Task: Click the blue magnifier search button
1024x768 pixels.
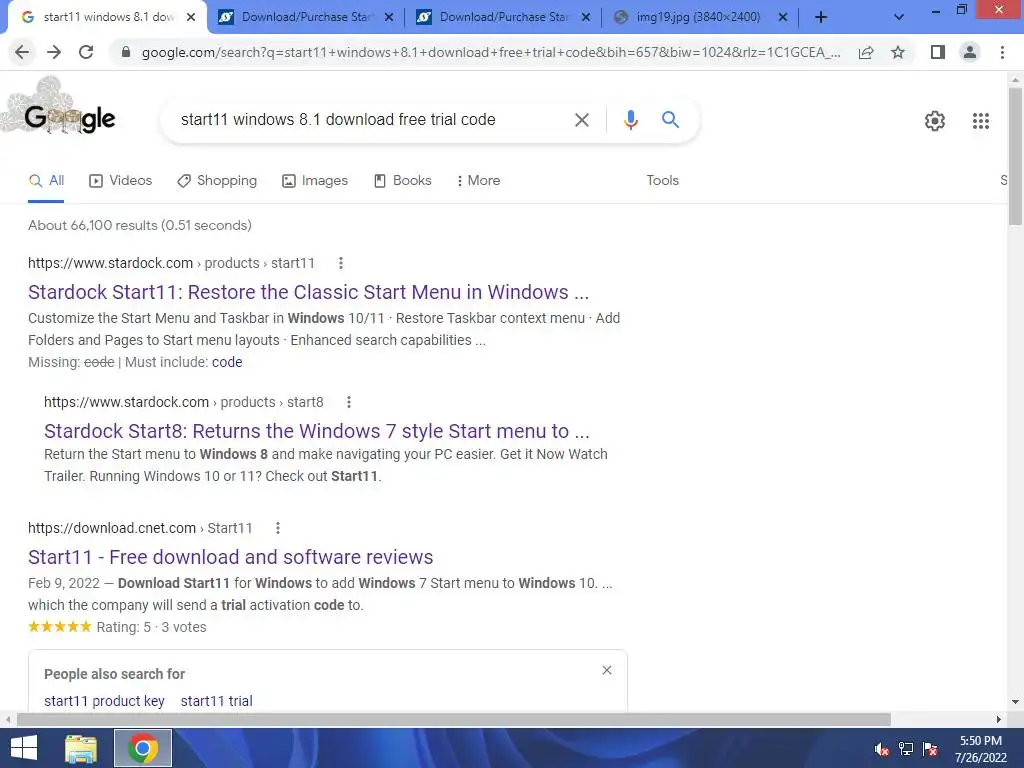Action: (x=670, y=120)
